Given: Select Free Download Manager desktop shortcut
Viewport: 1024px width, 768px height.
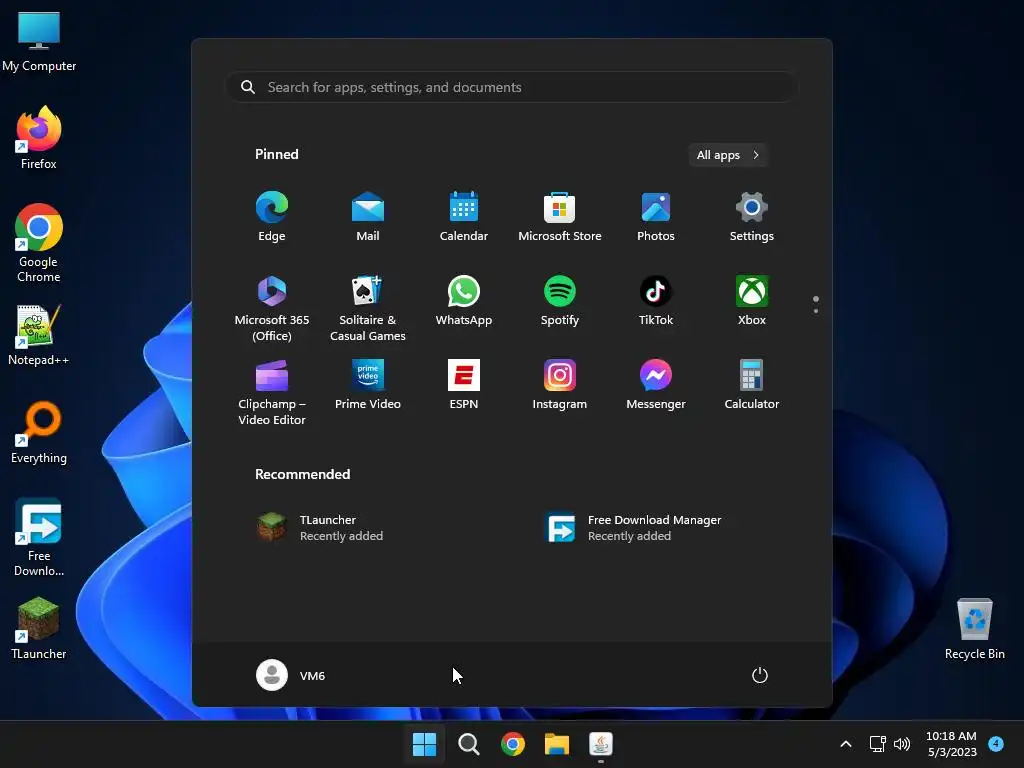Looking at the screenshot, I should tap(39, 537).
